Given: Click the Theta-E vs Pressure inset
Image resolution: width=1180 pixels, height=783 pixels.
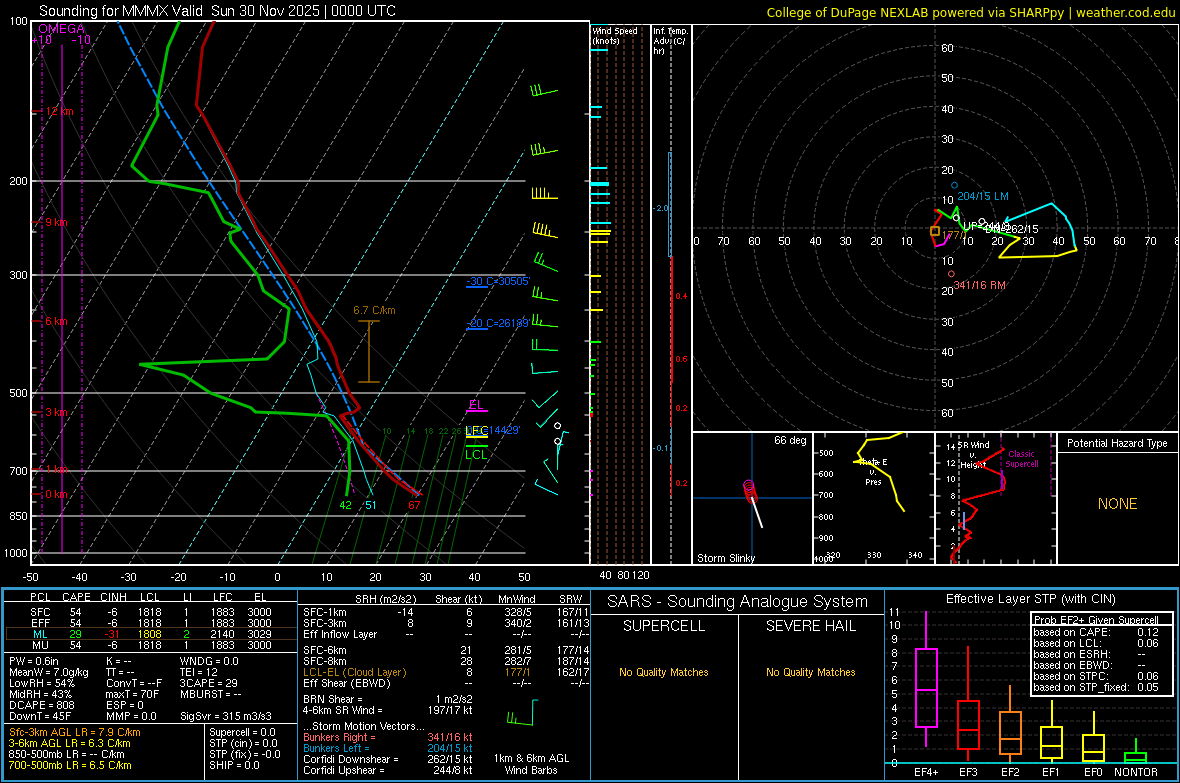Looking at the screenshot, I should click(x=874, y=498).
